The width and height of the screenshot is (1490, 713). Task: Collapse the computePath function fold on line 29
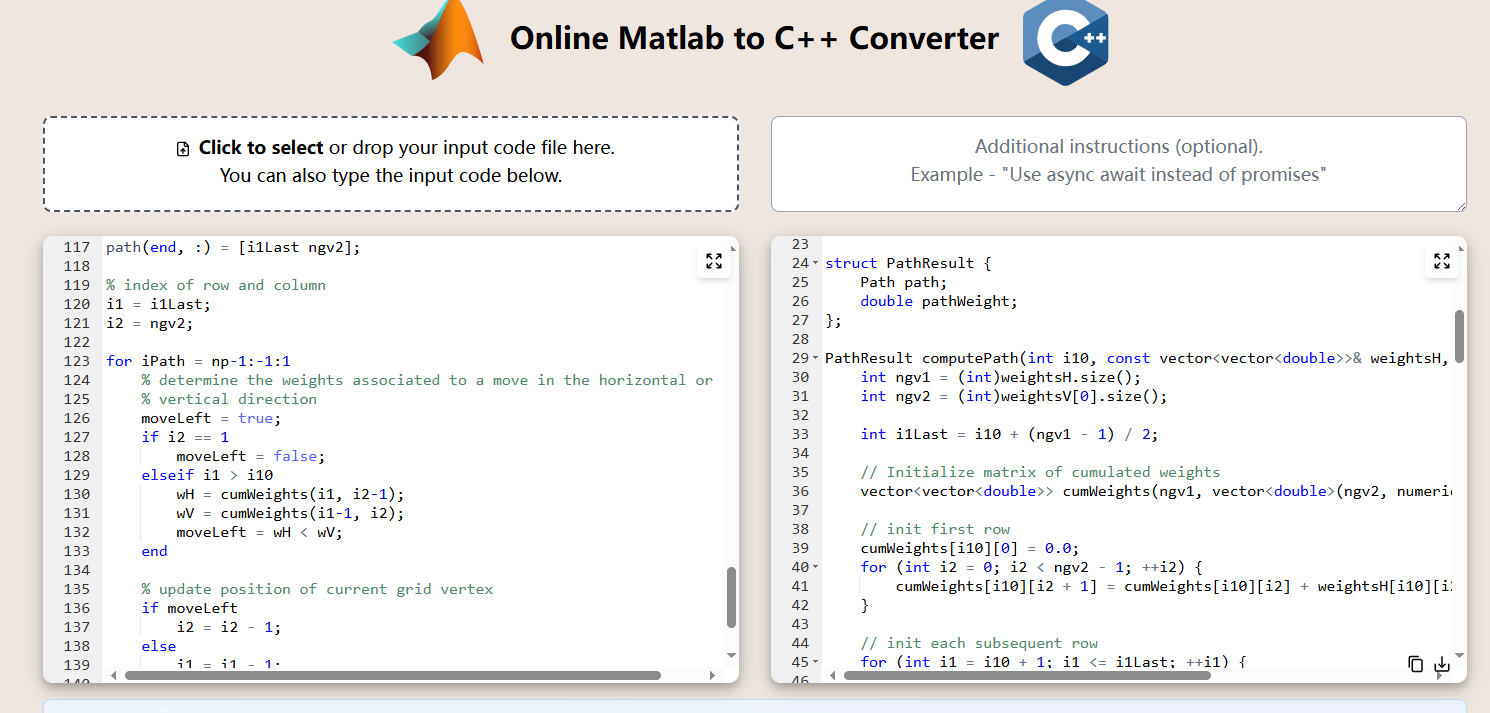tap(816, 359)
